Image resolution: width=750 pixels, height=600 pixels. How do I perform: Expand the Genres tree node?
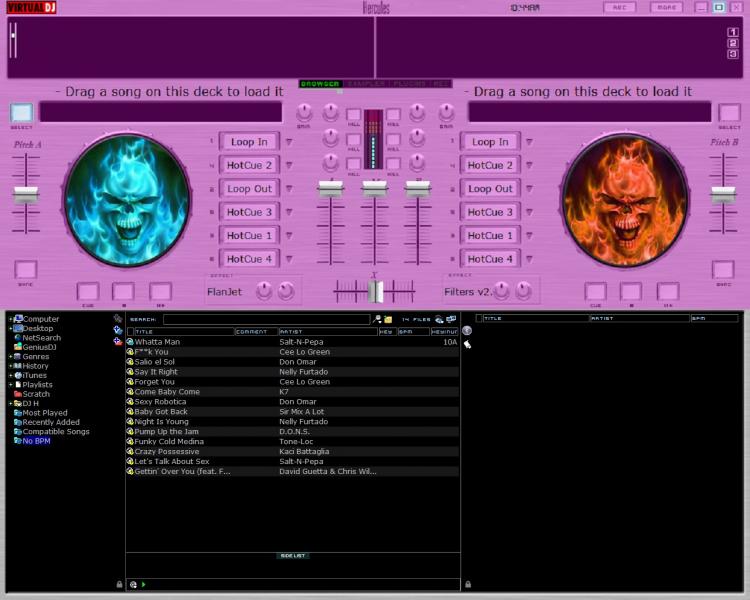pyautogui.click(x=11, y=356)
